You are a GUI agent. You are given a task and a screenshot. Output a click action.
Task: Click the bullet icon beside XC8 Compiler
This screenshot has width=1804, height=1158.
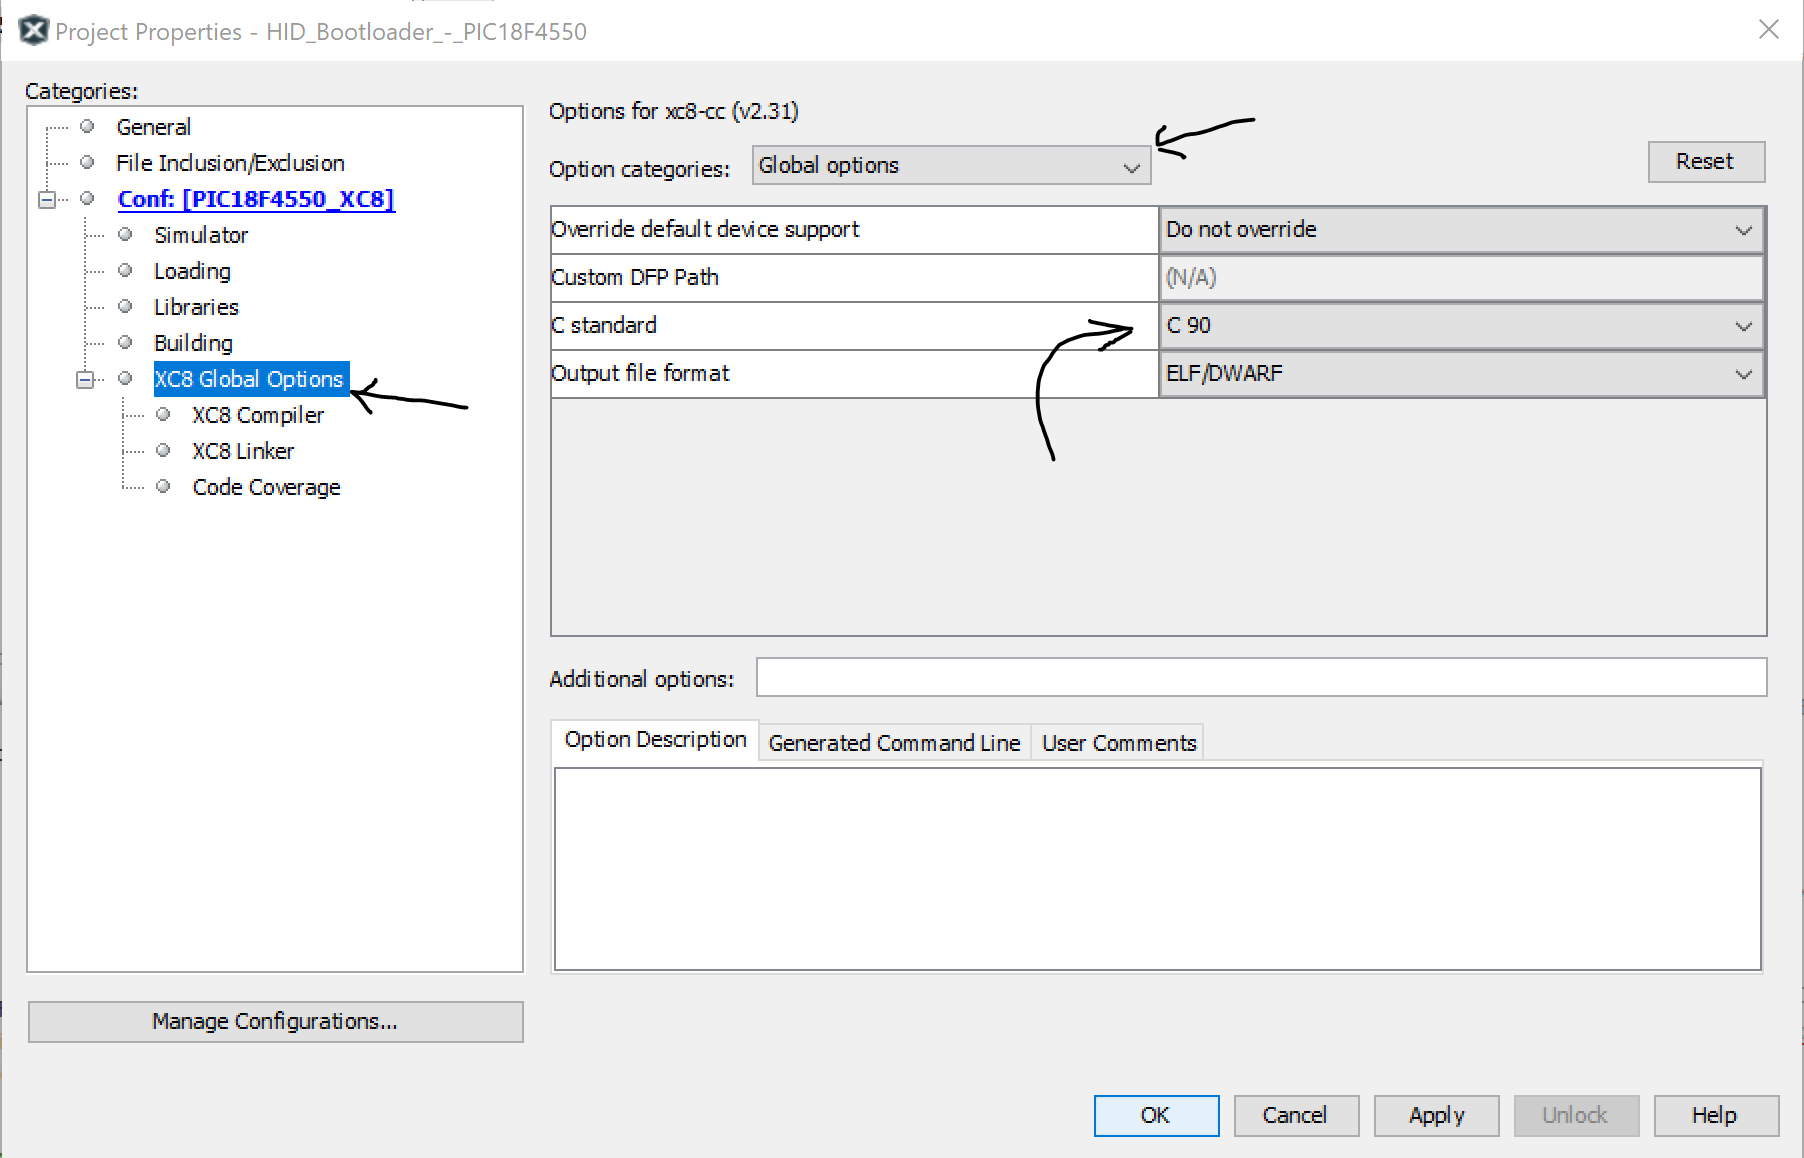[163, 415]
